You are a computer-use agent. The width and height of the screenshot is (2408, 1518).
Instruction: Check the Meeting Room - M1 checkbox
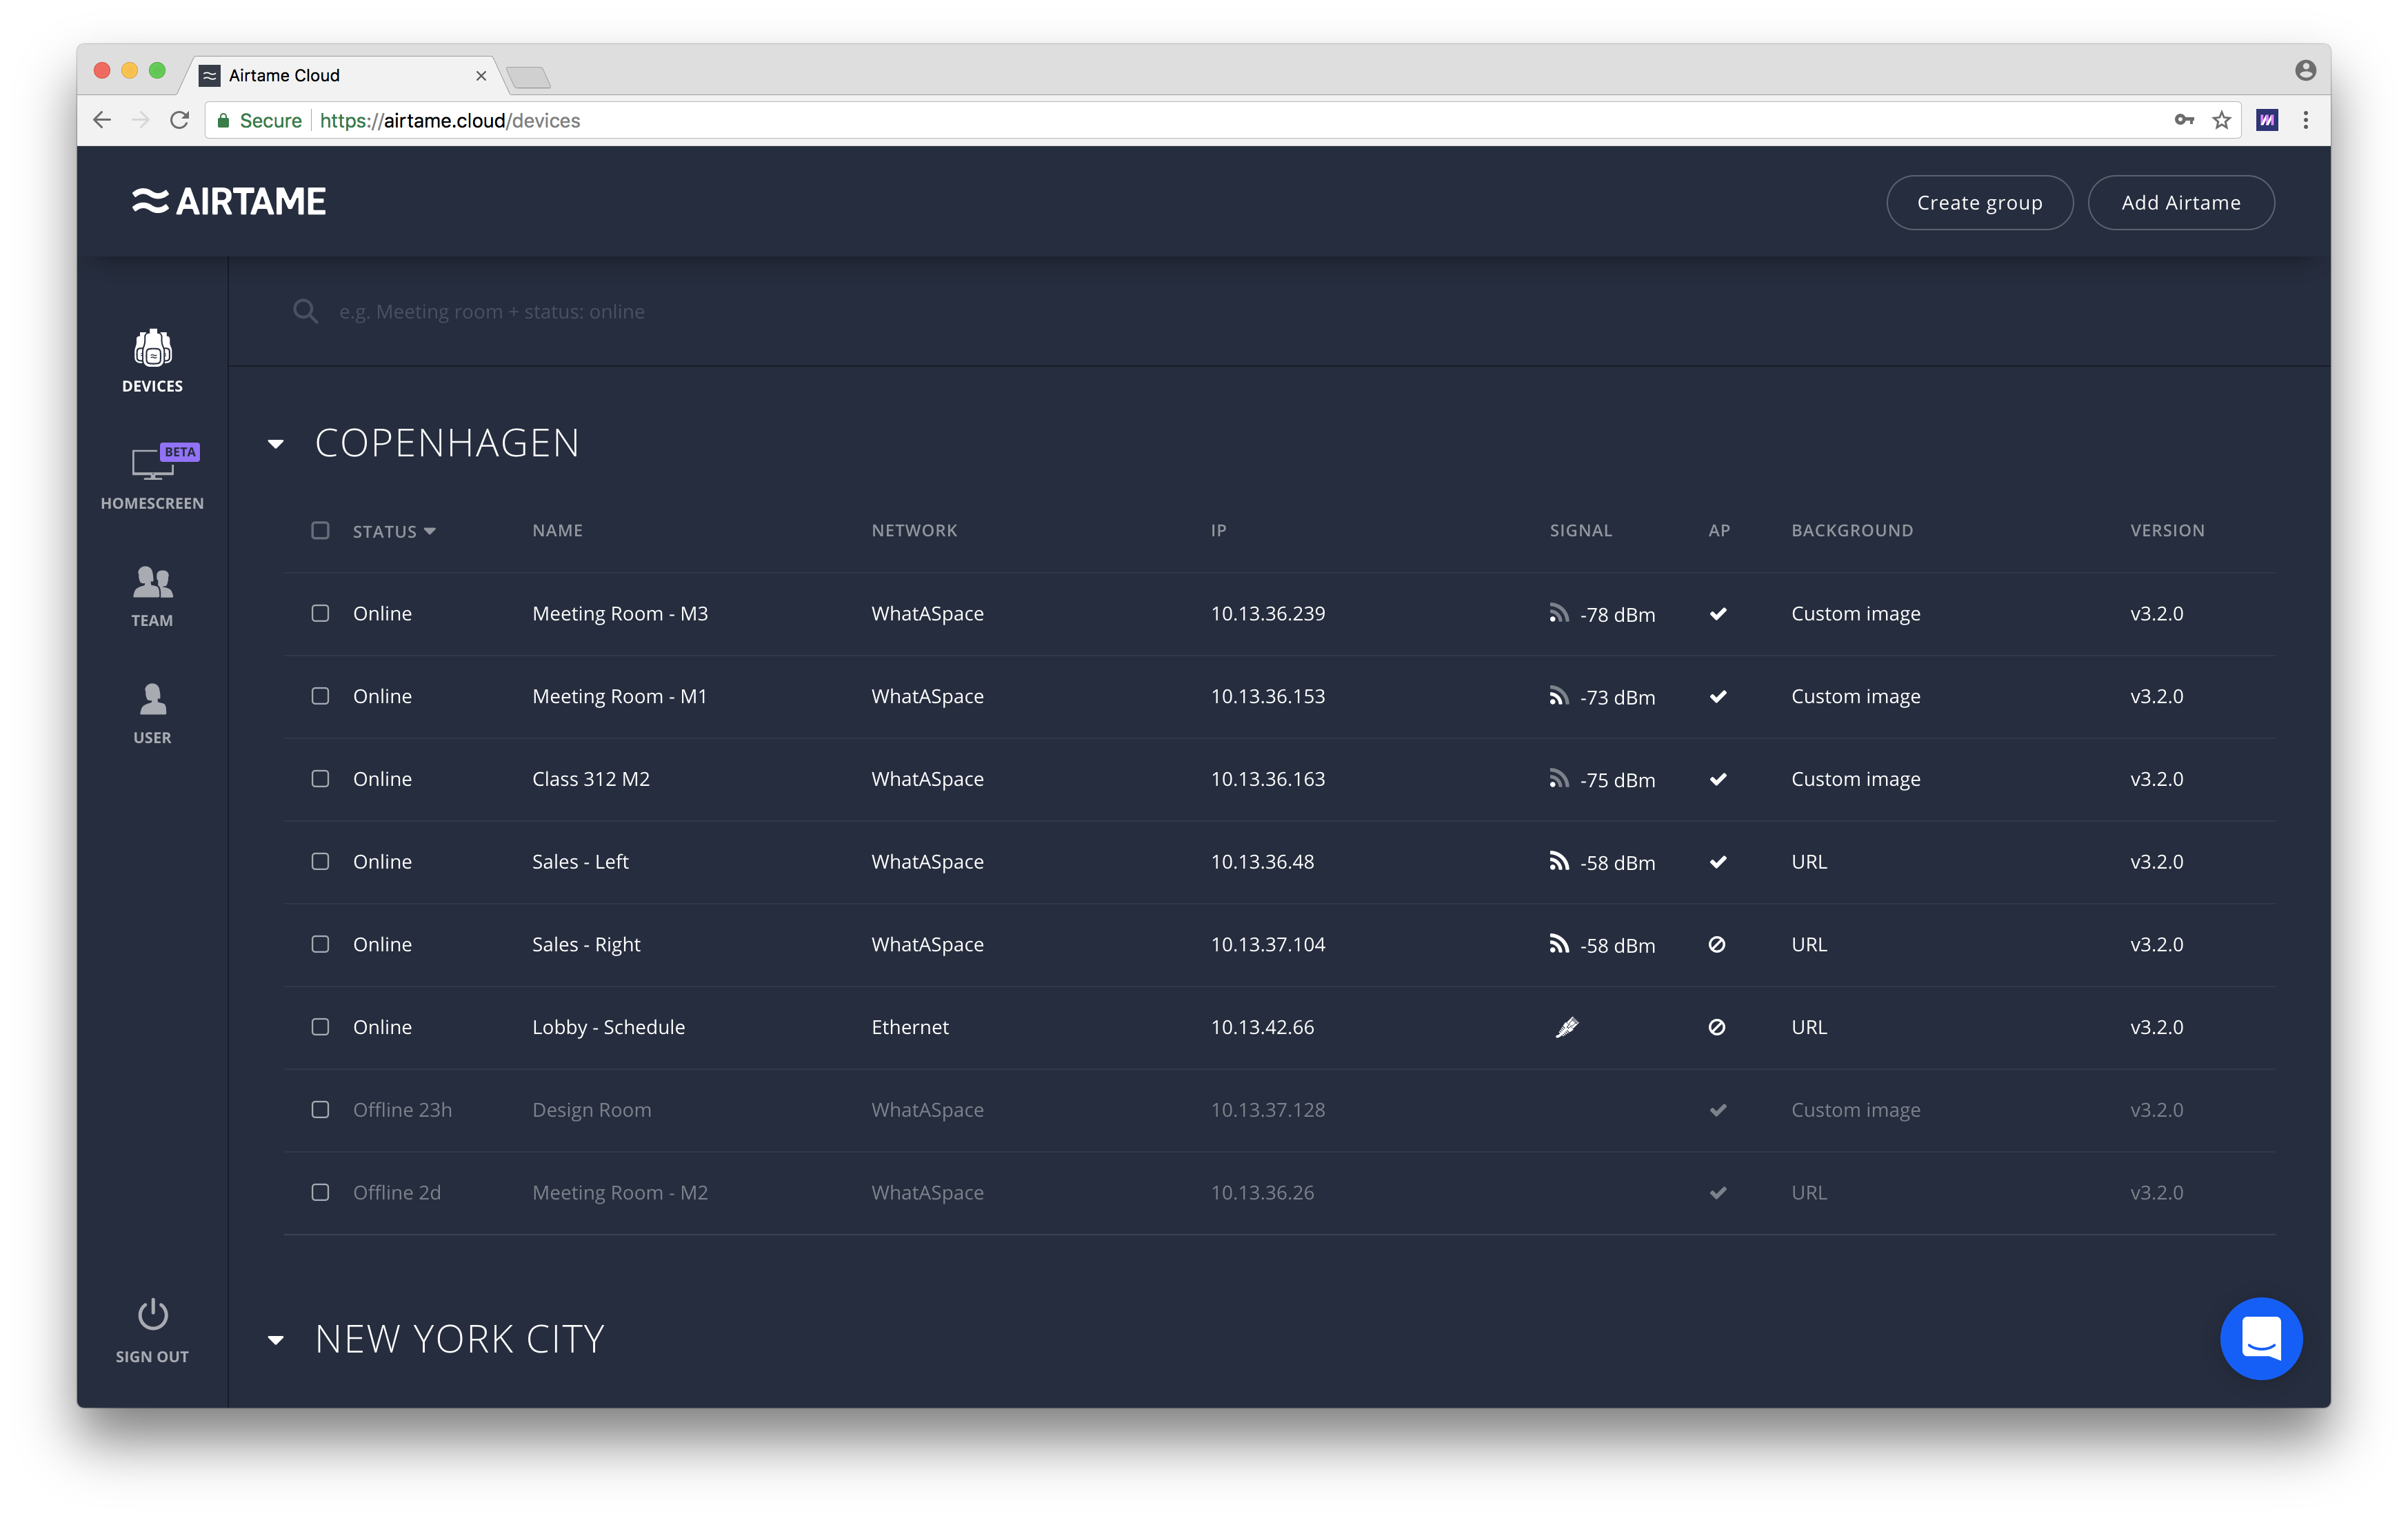tap(320, 696)
